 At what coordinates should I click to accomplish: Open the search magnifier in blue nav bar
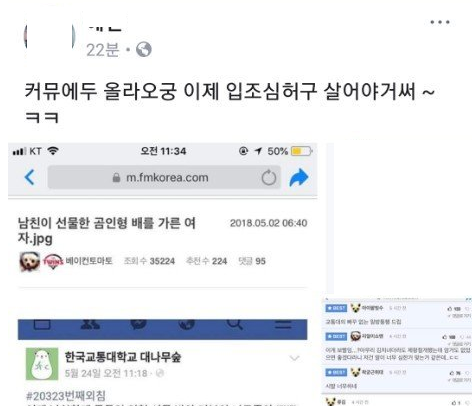point(235,324)
